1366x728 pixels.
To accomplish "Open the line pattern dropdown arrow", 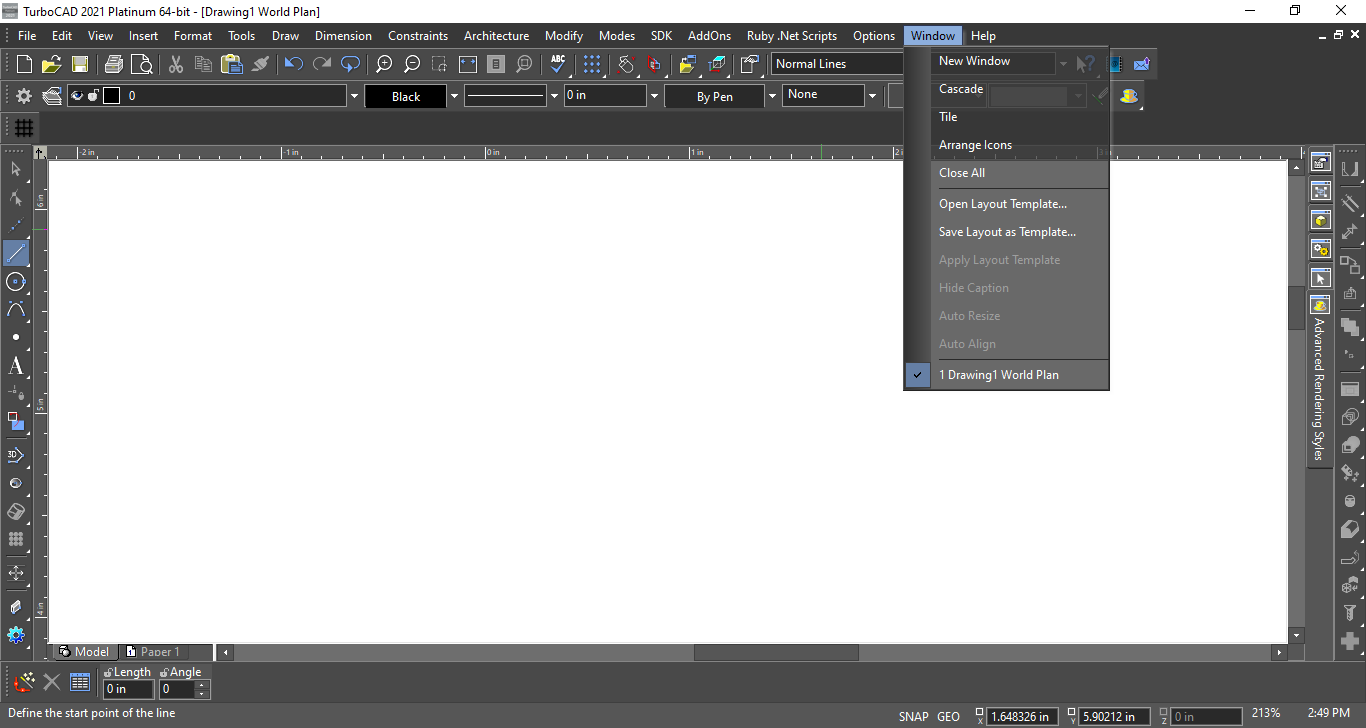I will click(x=554, y=97).
